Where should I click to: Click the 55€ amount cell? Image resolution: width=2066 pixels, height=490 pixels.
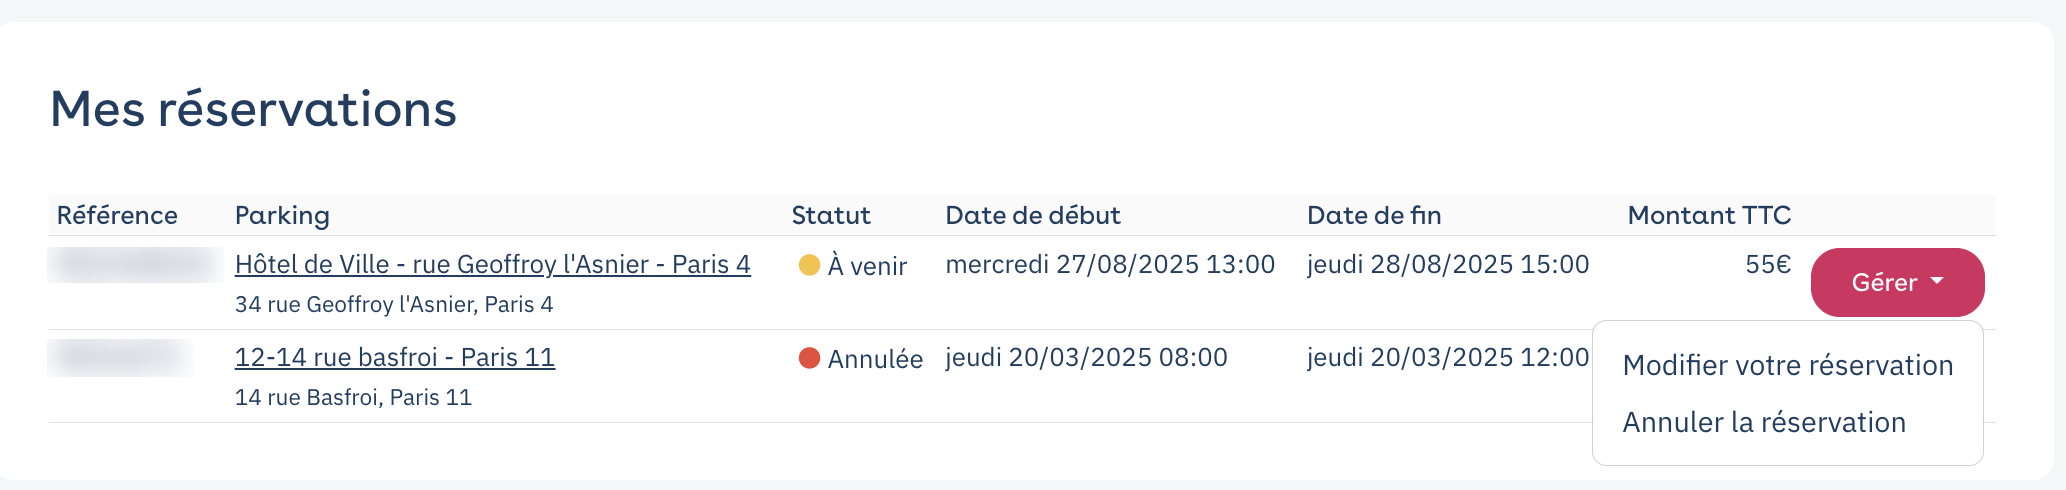(1768, 265)
